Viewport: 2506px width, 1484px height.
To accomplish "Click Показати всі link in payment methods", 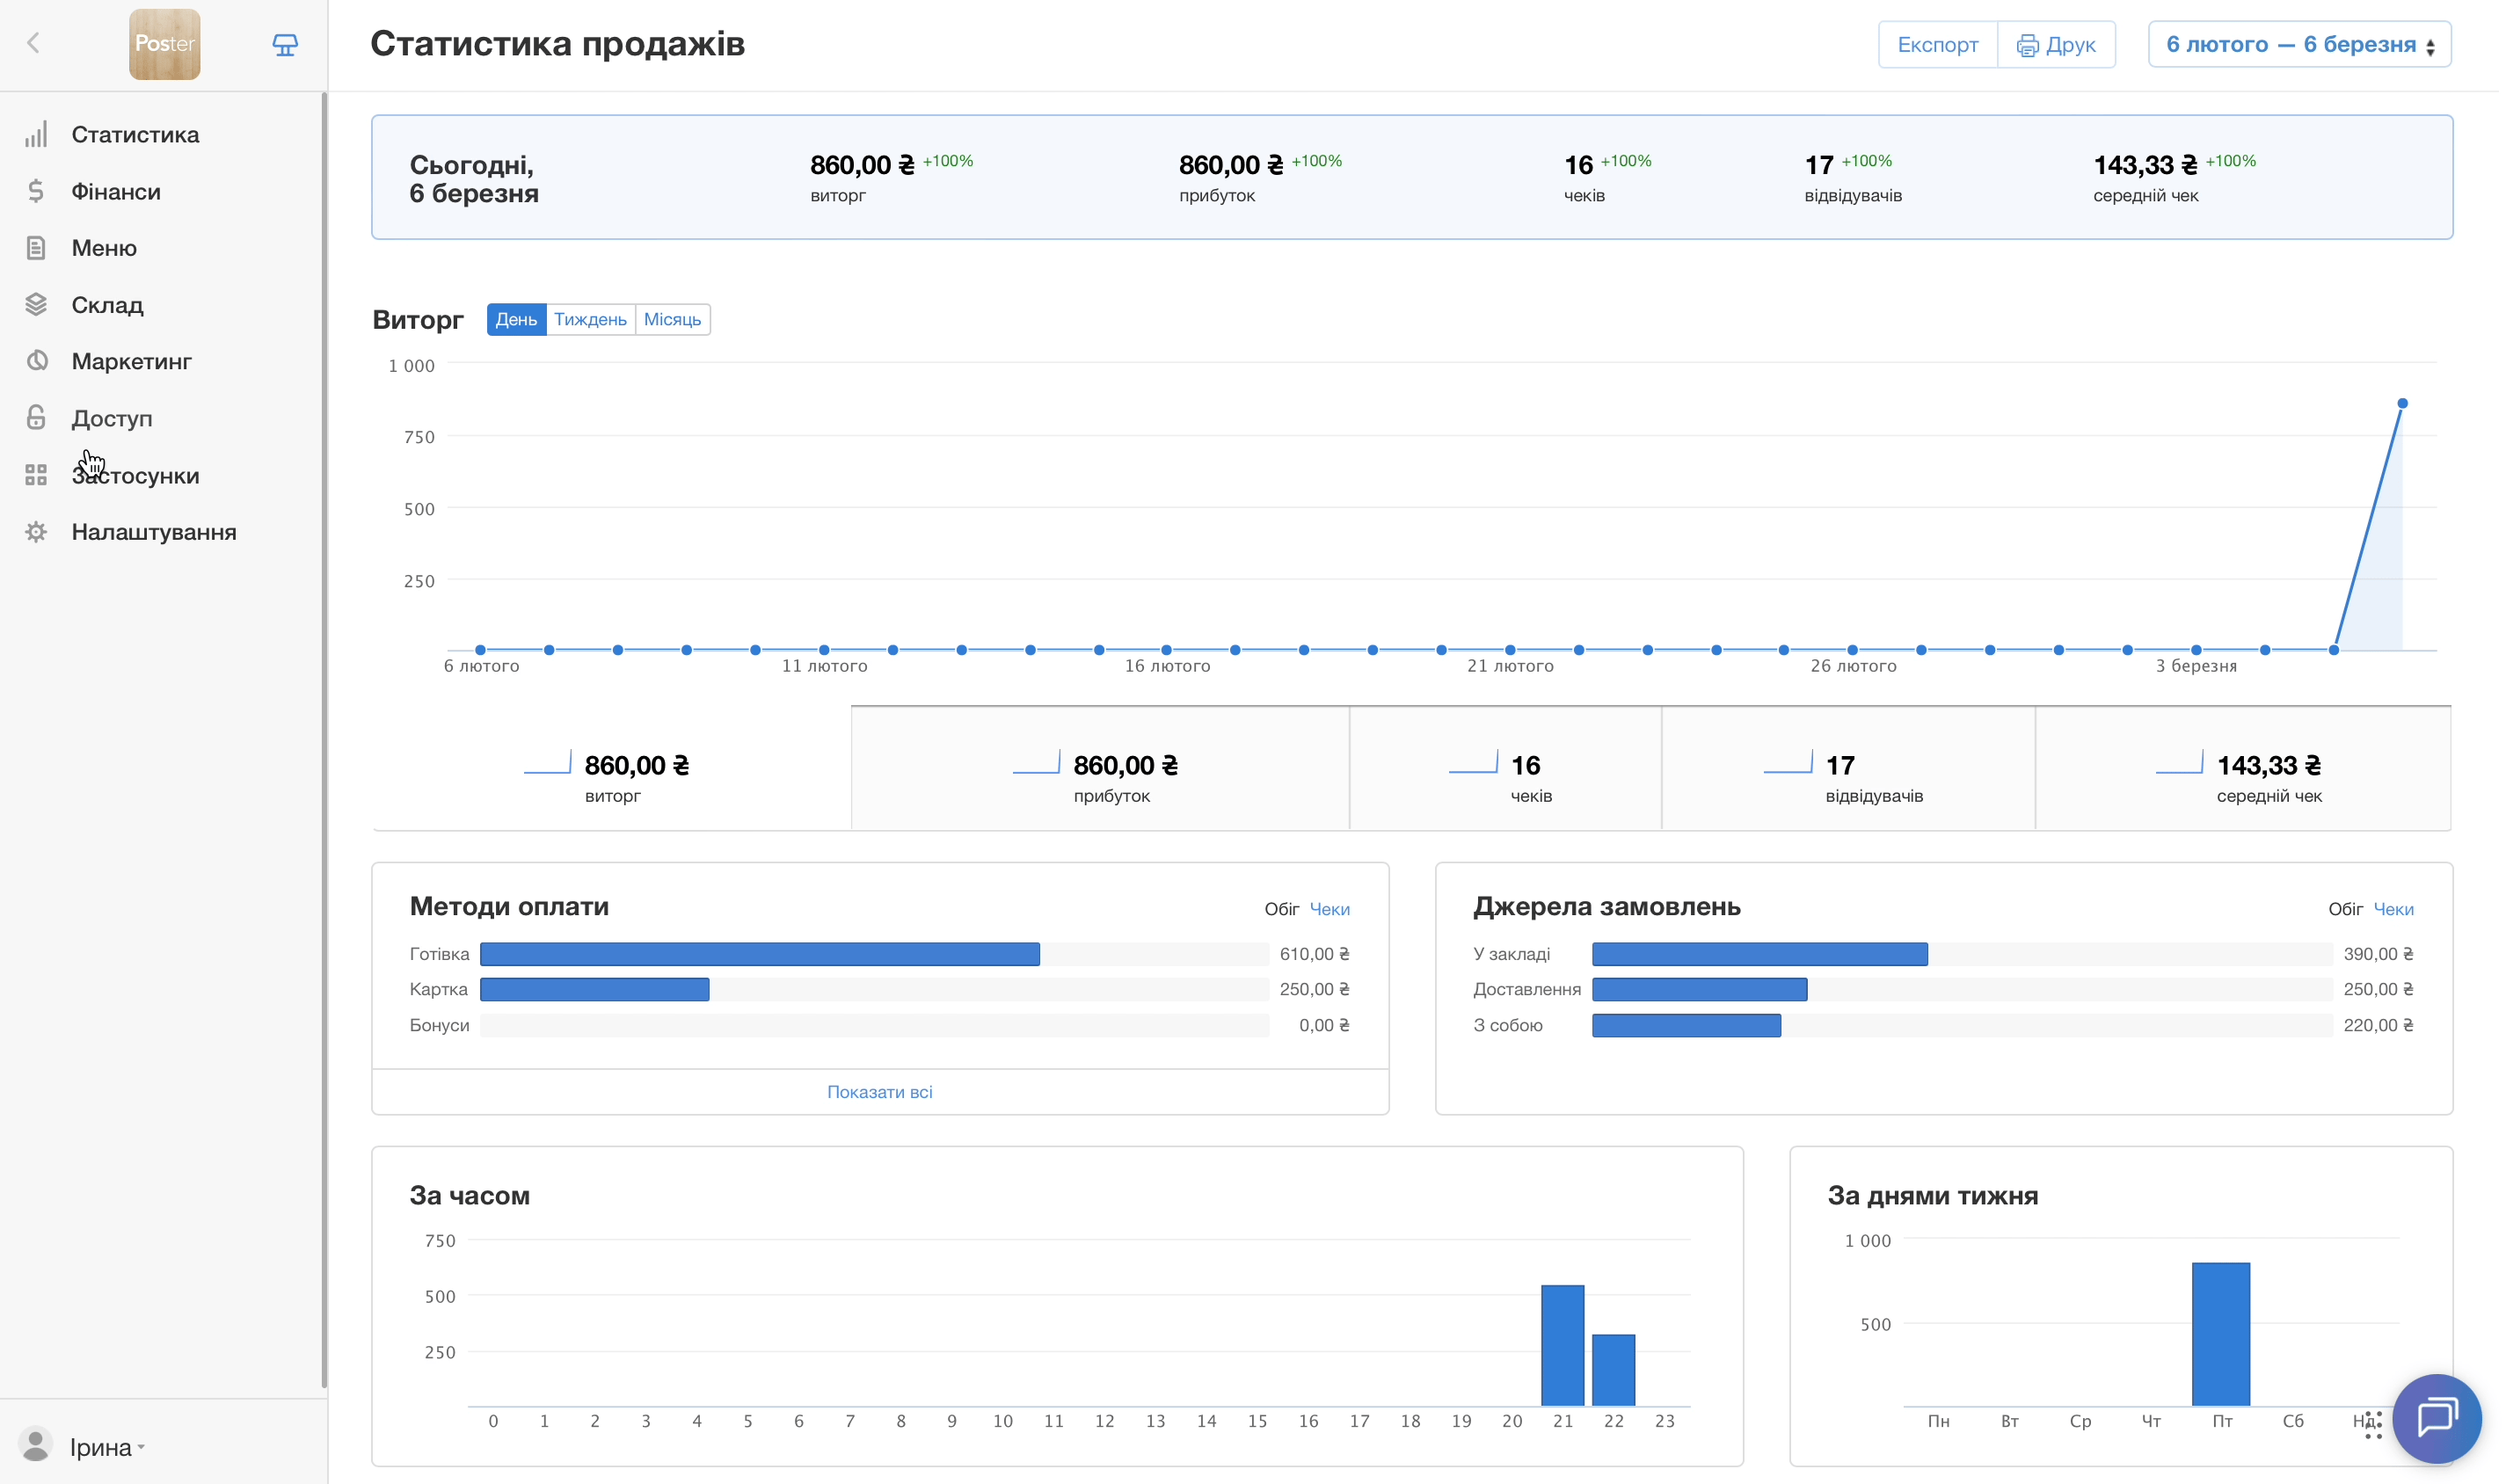I will pos(879,1092).
